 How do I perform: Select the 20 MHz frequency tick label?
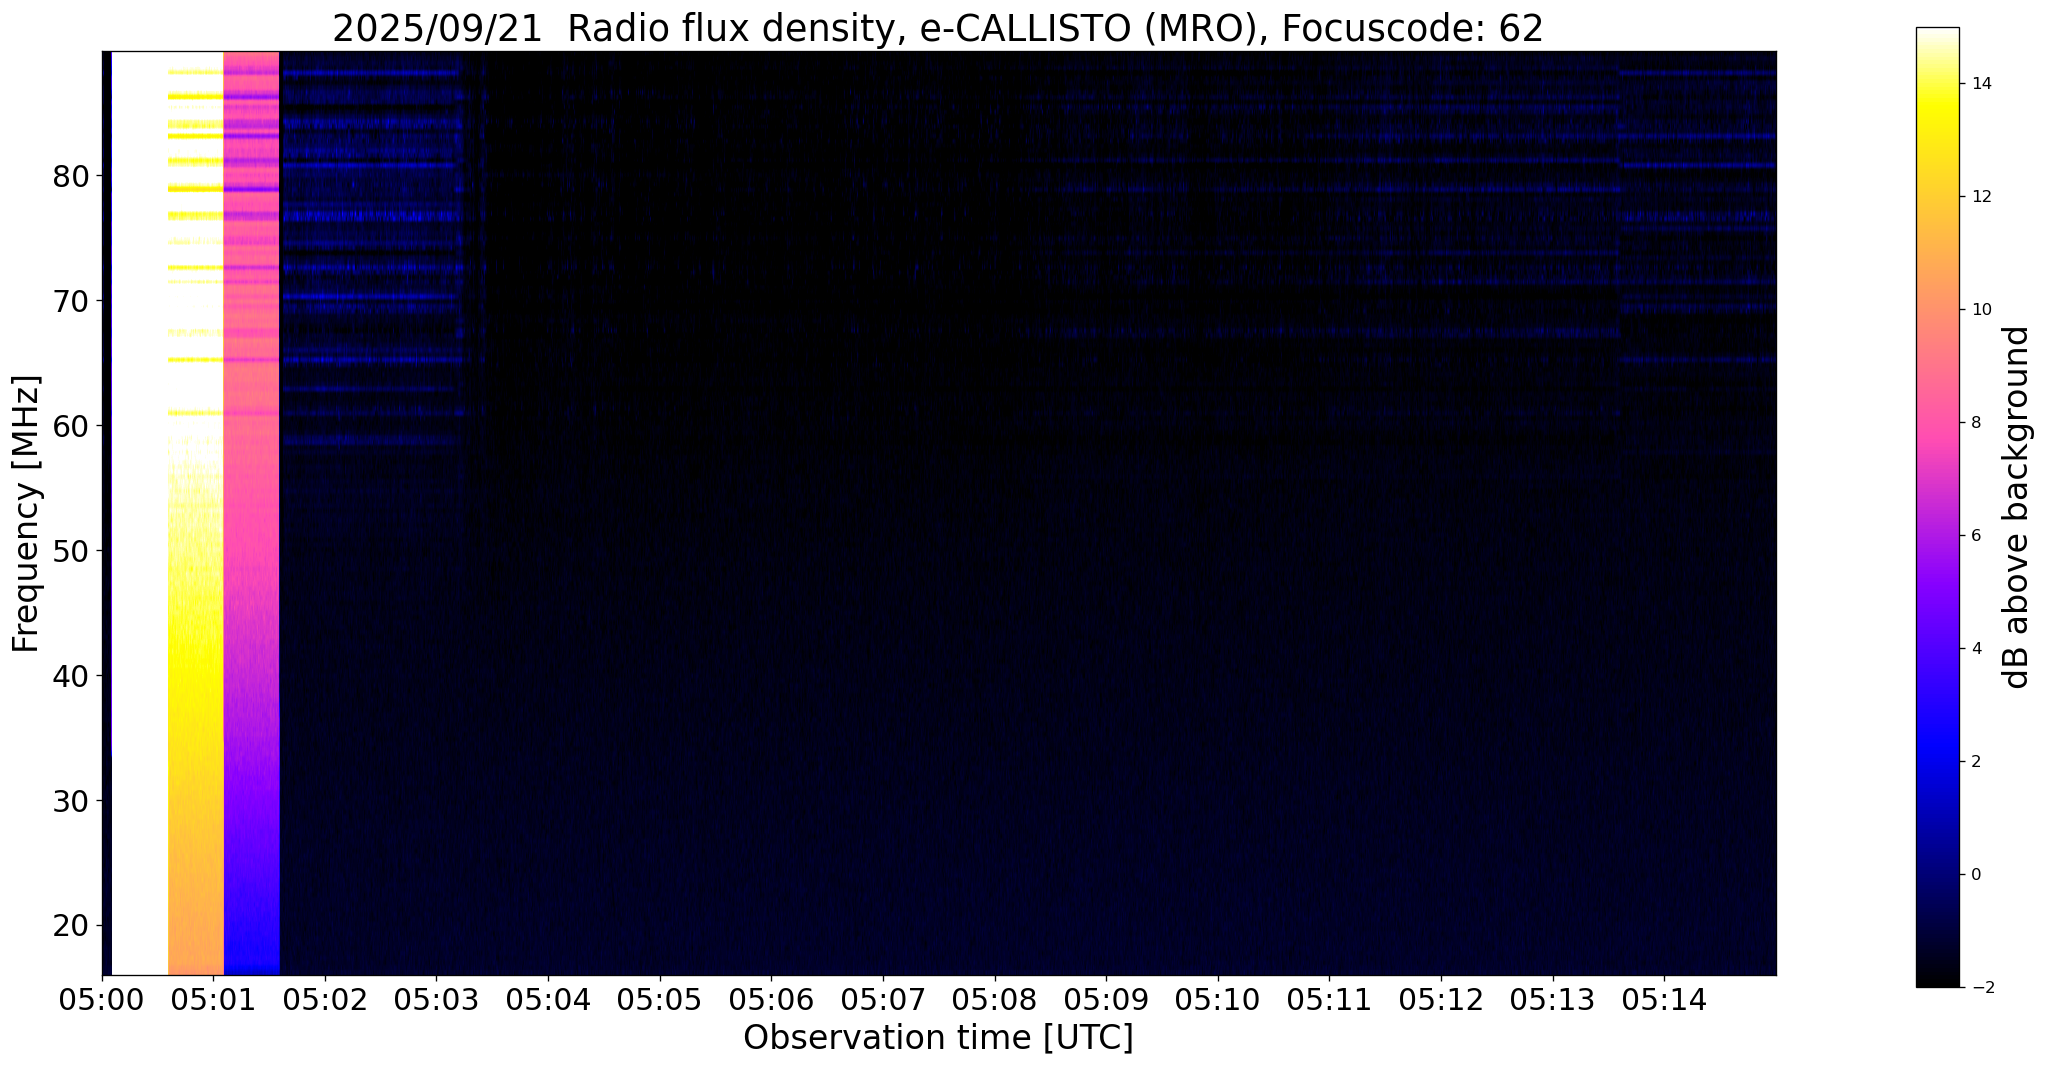click(71, 926)
